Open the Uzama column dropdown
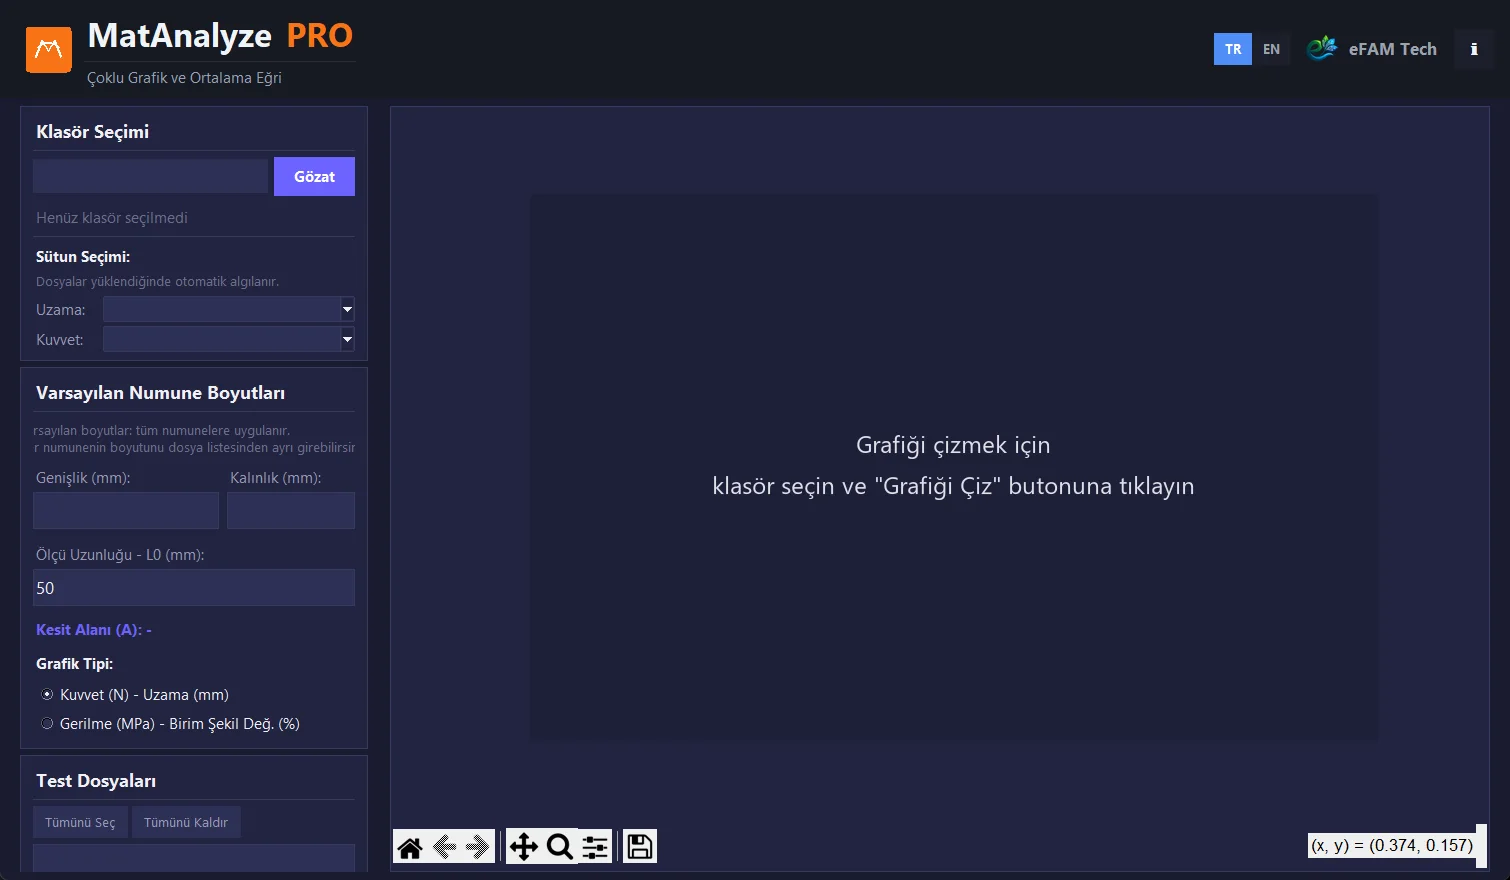Screen dimensions: 1510x880 click(x=229, y=309)
